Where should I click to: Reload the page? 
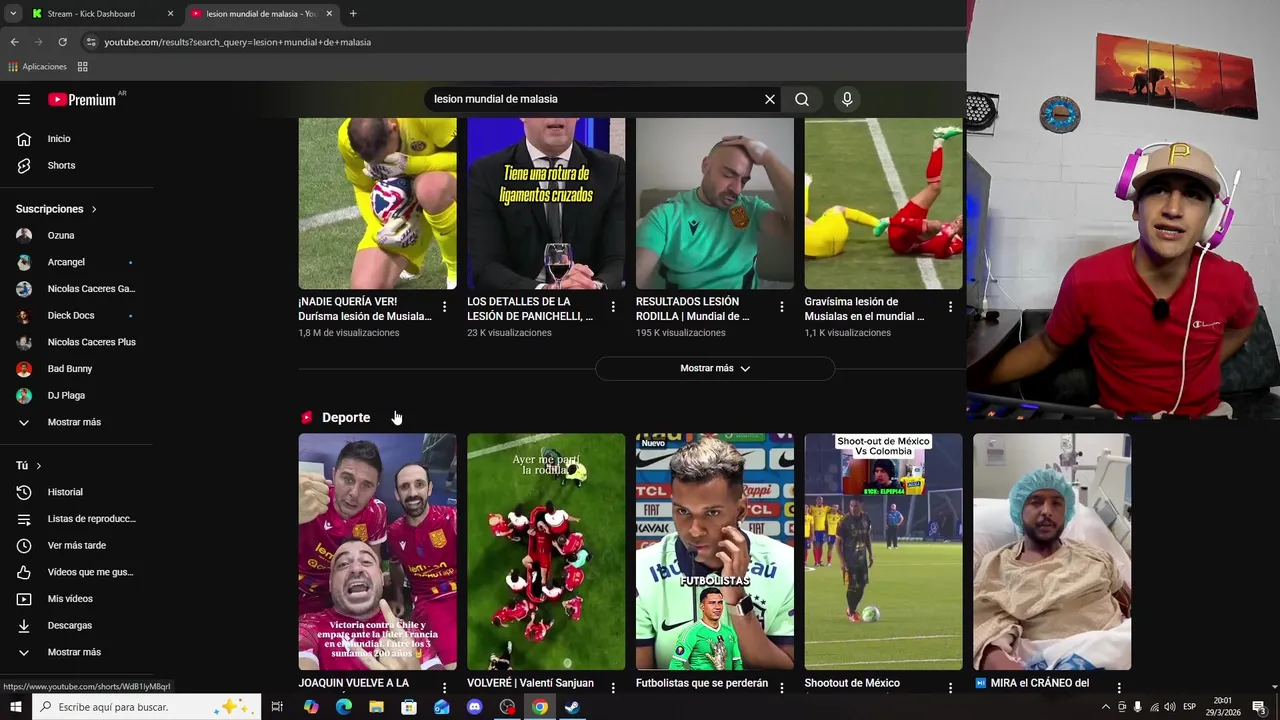coord(62,42)
